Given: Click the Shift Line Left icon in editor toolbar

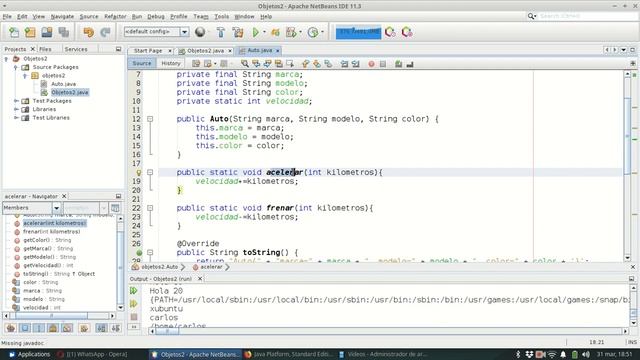Looking at the screenshot, I should (344, 64).
